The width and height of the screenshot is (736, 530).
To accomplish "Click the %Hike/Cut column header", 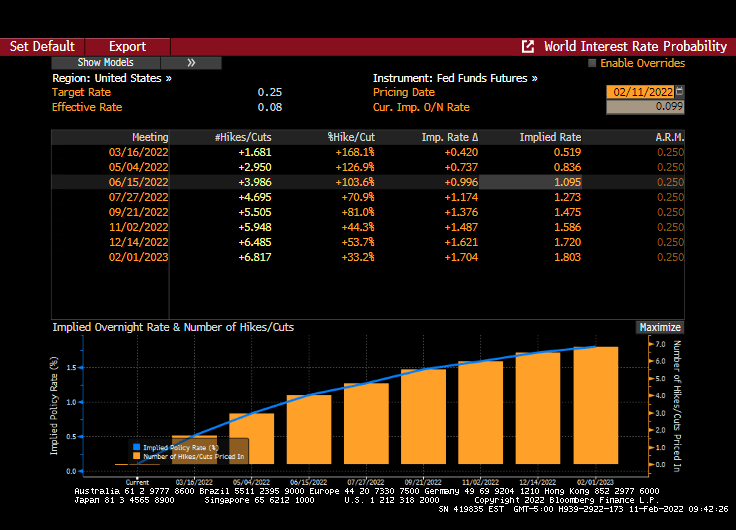I will click(350, 137).
